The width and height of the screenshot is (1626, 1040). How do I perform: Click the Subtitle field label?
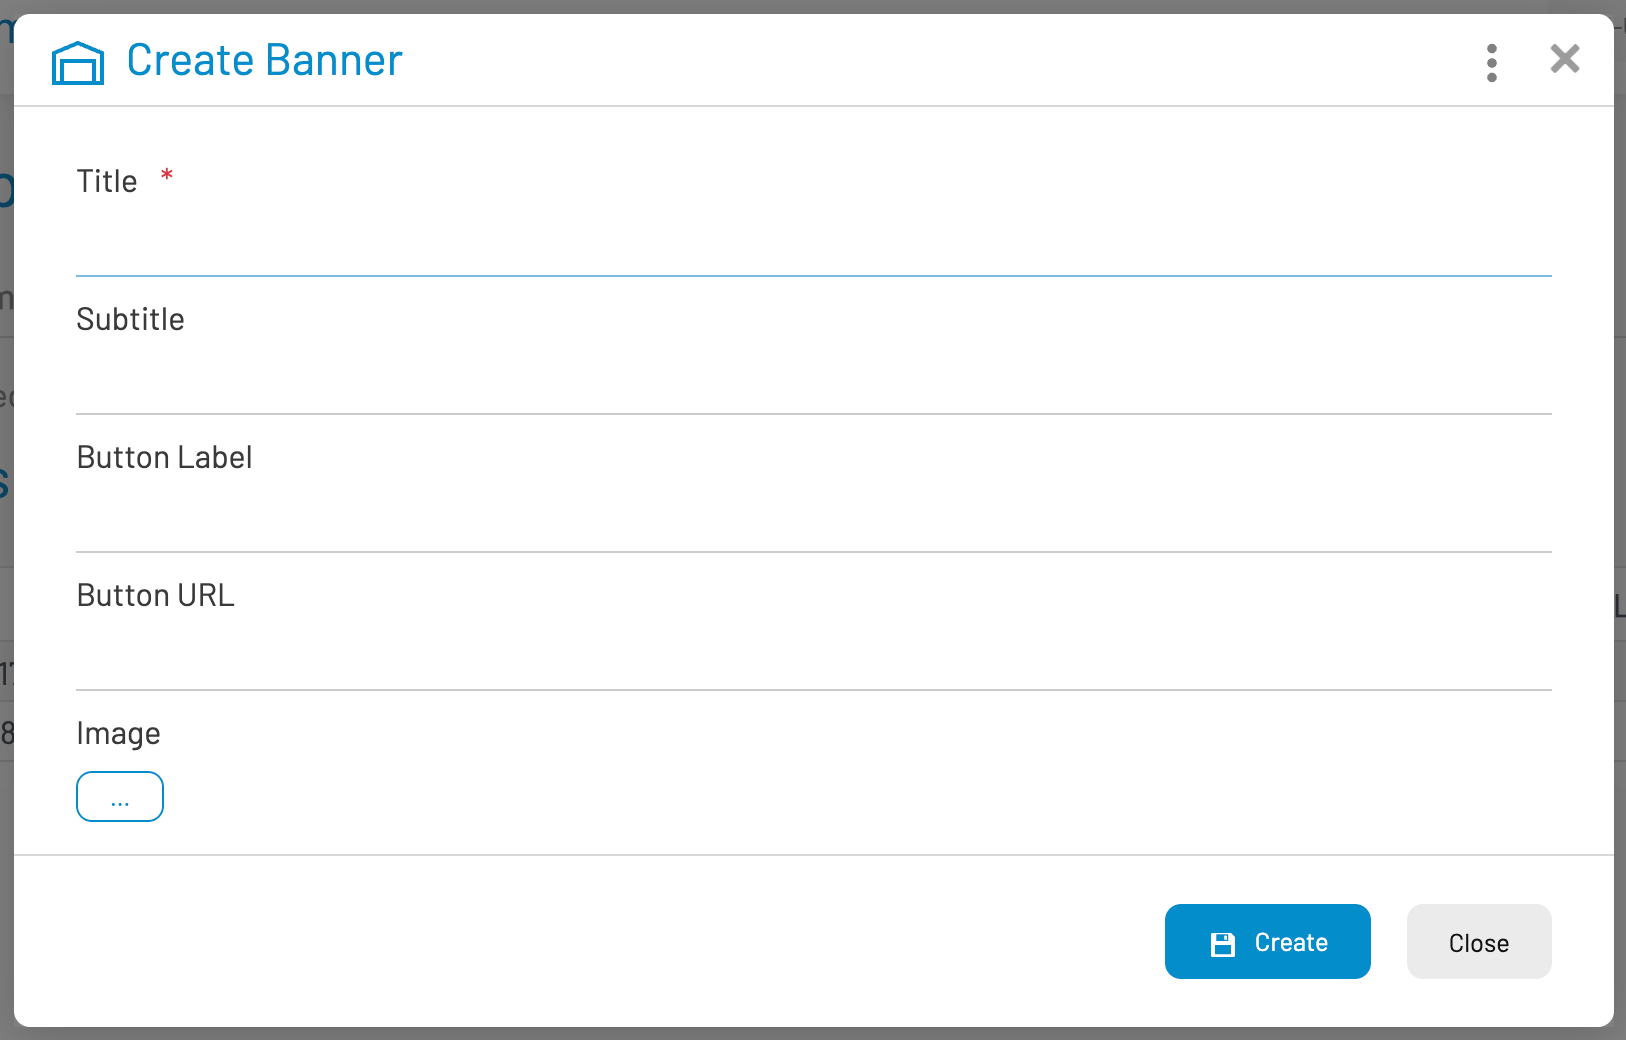coord(131,320)
